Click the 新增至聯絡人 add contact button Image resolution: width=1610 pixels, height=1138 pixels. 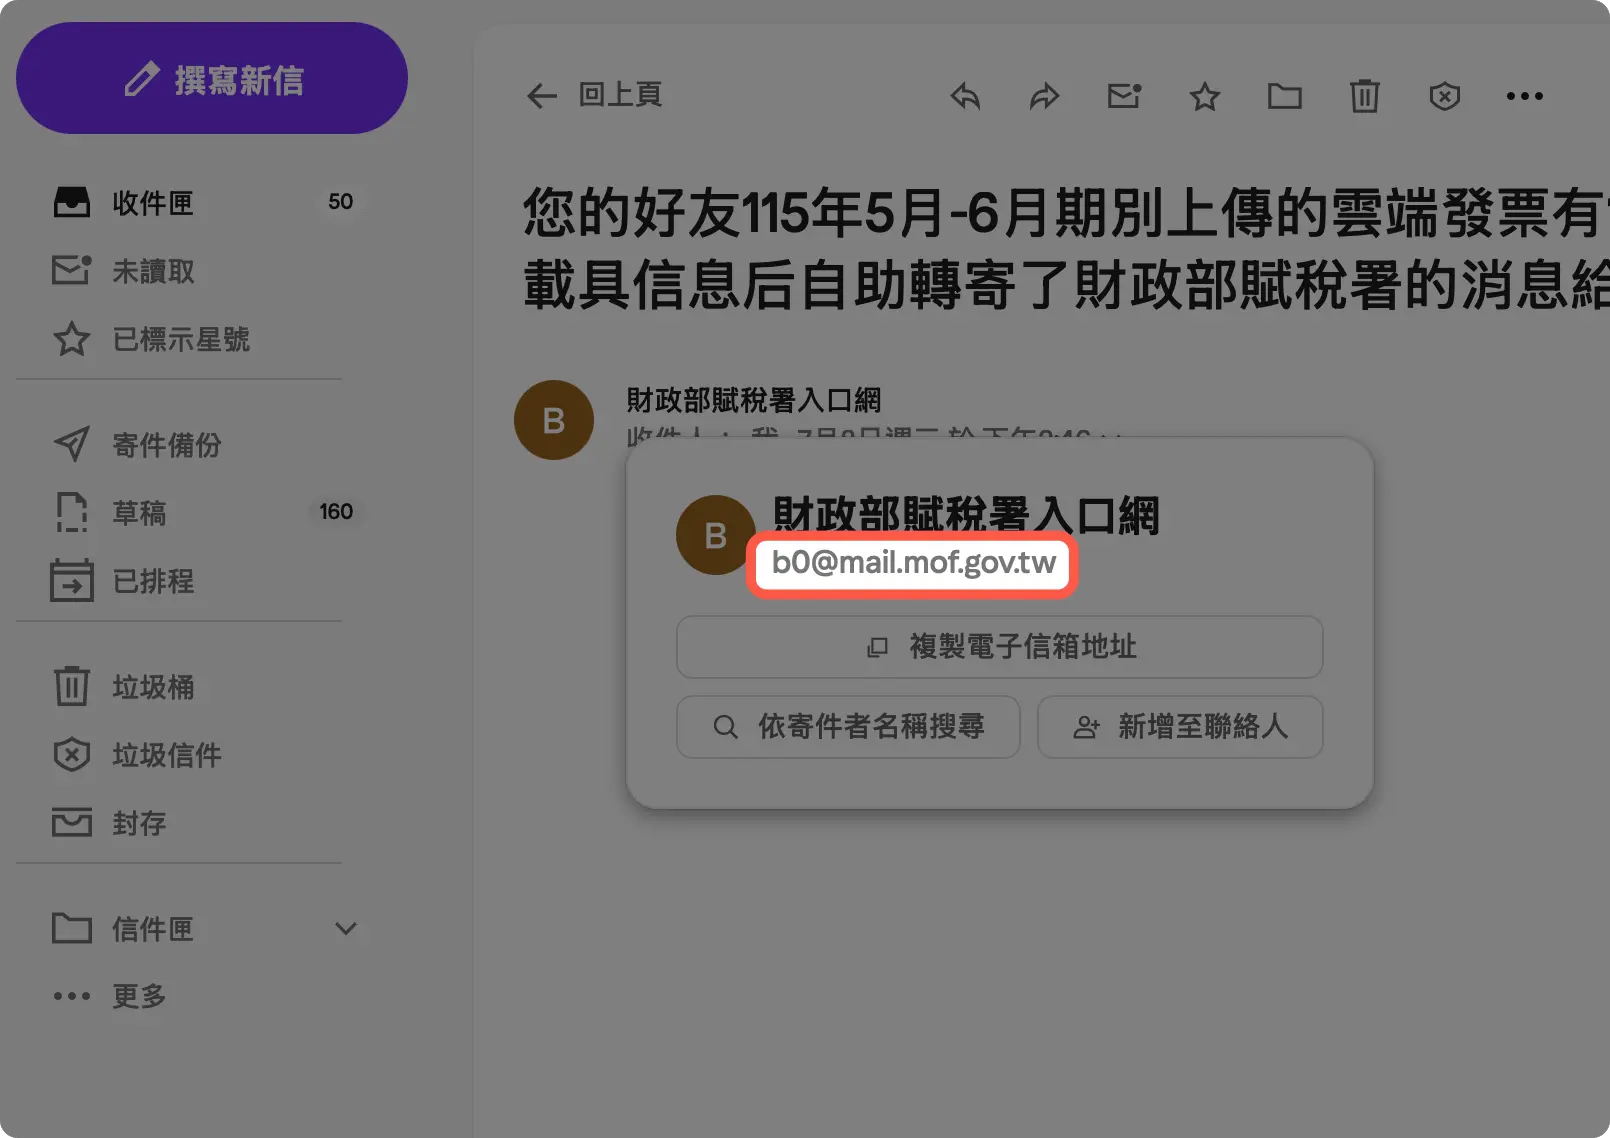[1180, 727]
